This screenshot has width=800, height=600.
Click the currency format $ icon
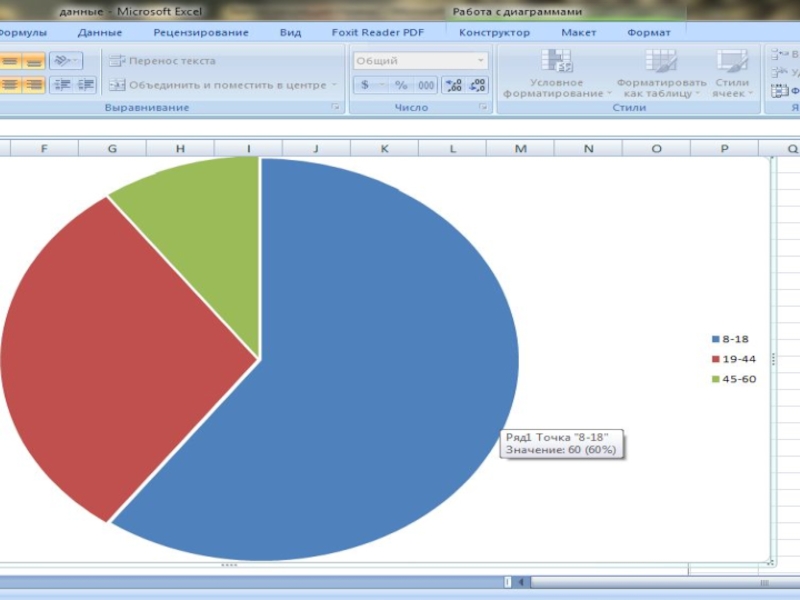366,86
